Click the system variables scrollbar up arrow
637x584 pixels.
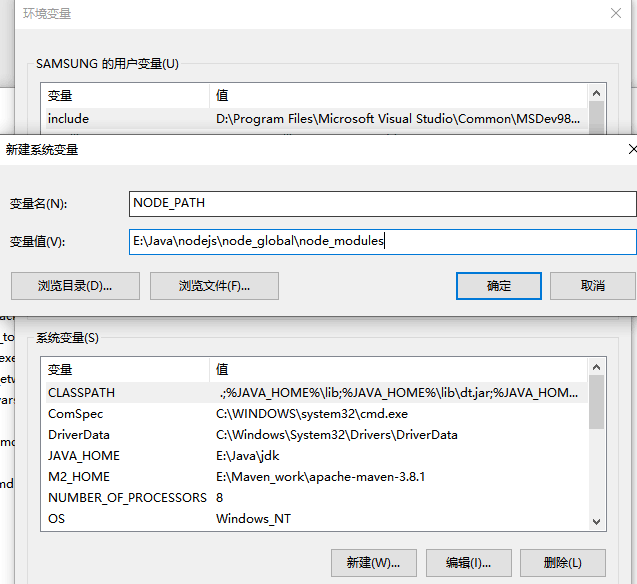[596, 368]
